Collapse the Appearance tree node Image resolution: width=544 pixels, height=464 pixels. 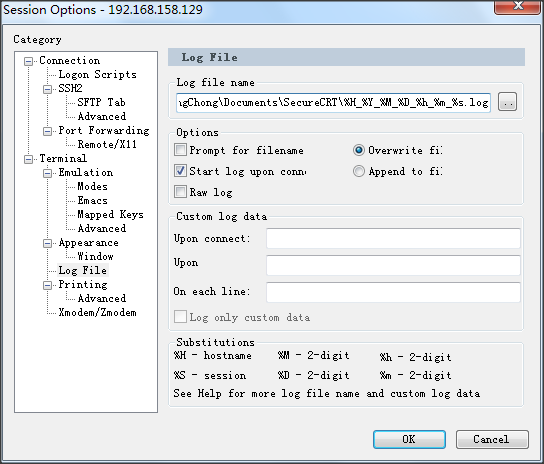click(48, 243)
